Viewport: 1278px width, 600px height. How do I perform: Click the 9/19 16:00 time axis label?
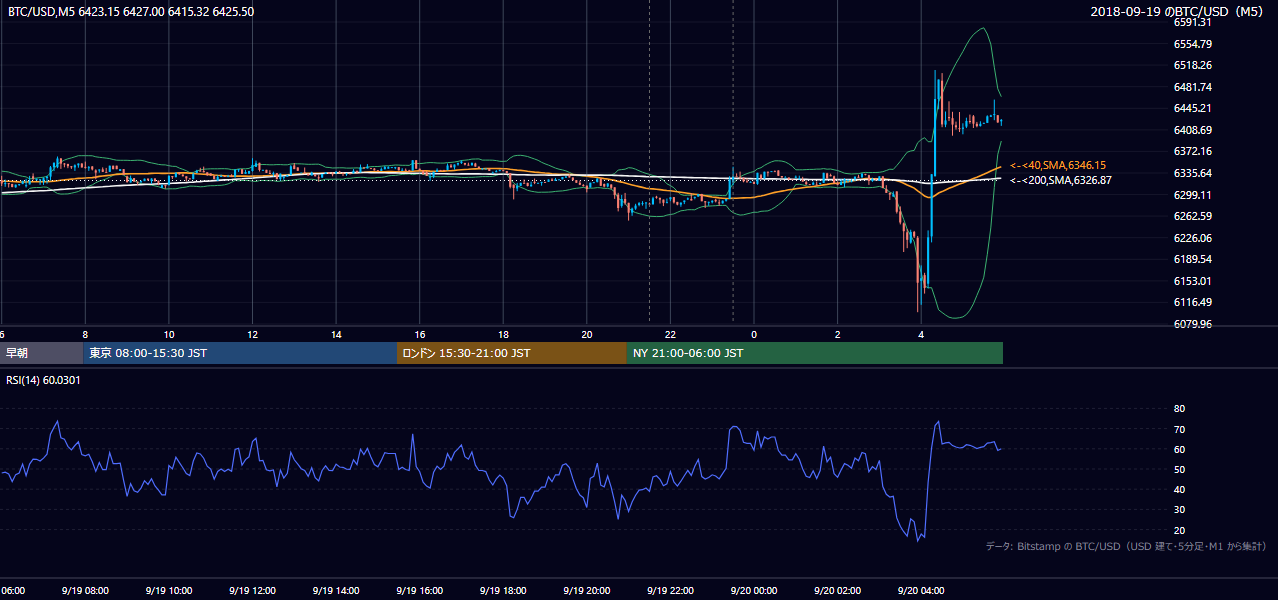point(419,591)
